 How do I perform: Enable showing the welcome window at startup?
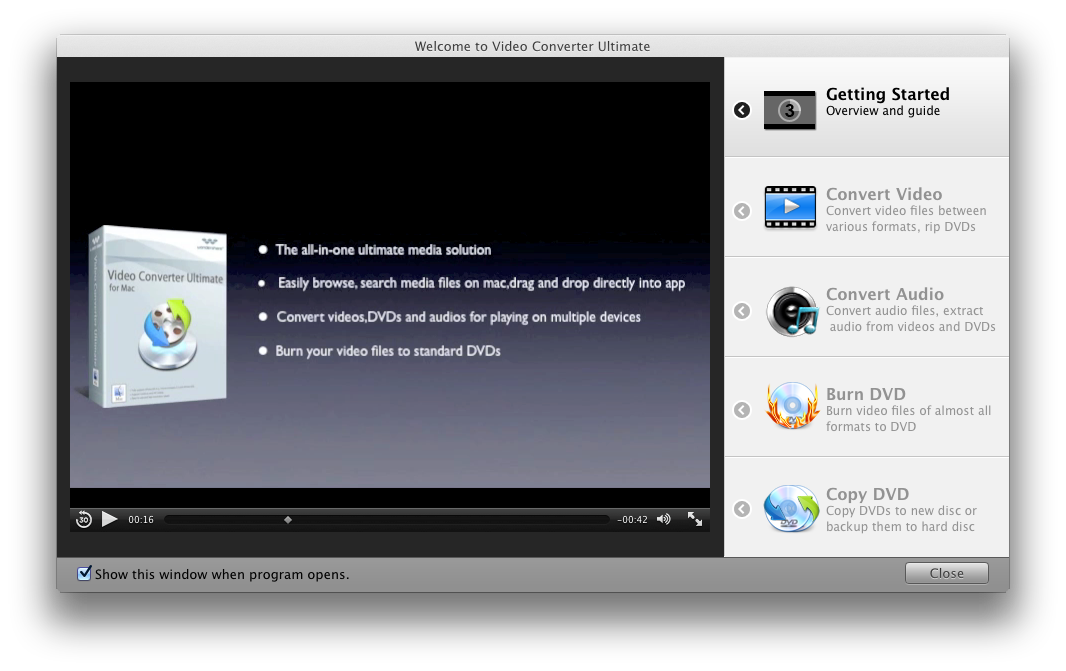[84, 573]
